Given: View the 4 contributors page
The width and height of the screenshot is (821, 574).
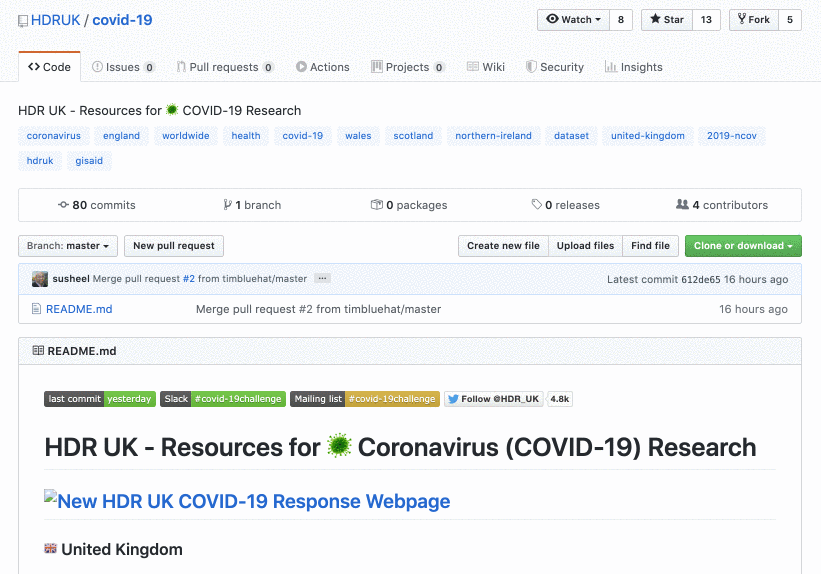Looking at the screenshot, I should pos(722,205).
